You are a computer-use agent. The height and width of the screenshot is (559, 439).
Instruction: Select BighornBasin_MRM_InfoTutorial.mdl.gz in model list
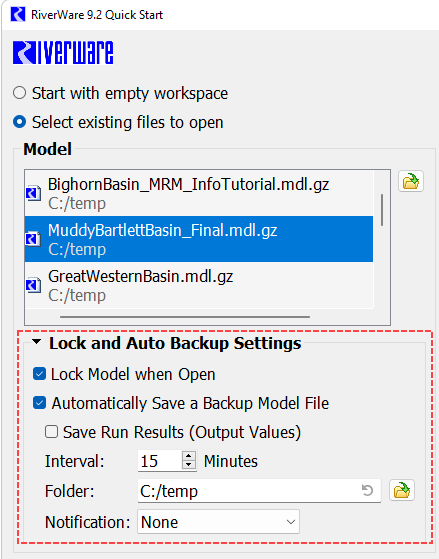click(199, 193)
